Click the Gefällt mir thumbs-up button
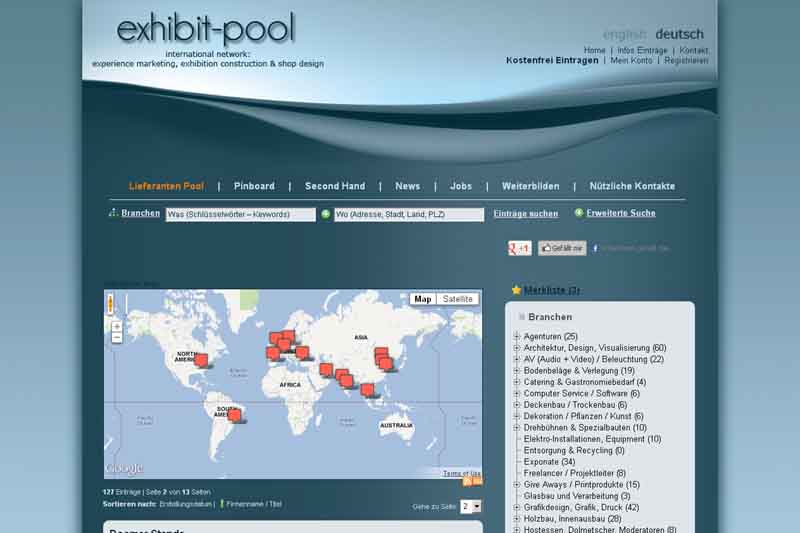Image resolution: width=800 pixels, height=533 pixels. [x=562, y=248]
